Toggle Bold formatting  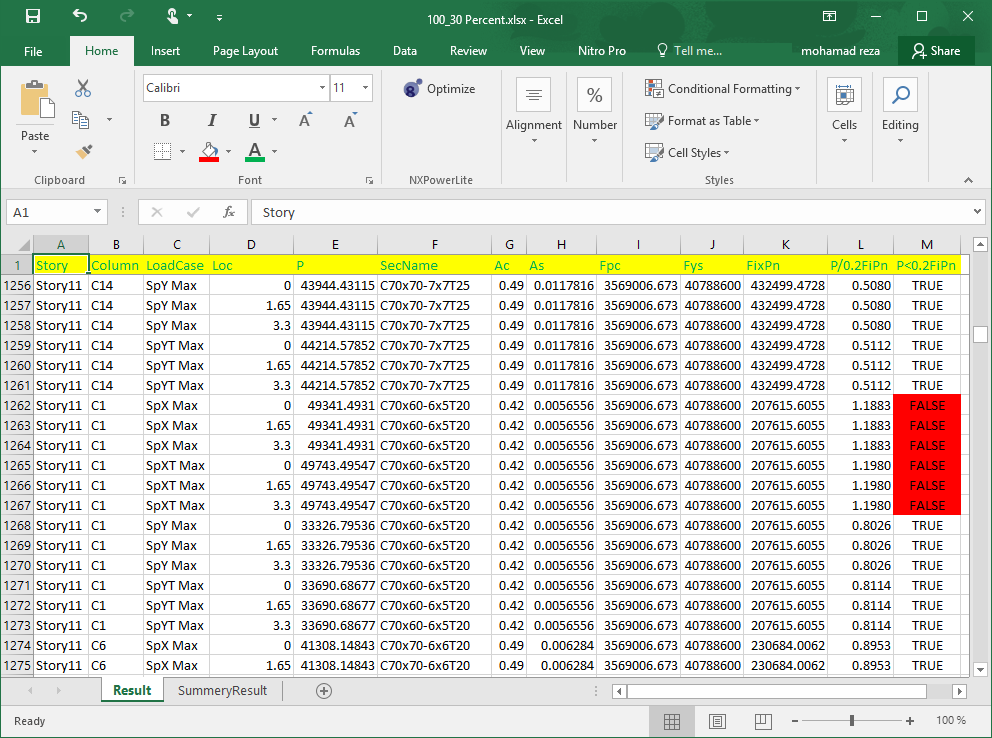(165, 121)
